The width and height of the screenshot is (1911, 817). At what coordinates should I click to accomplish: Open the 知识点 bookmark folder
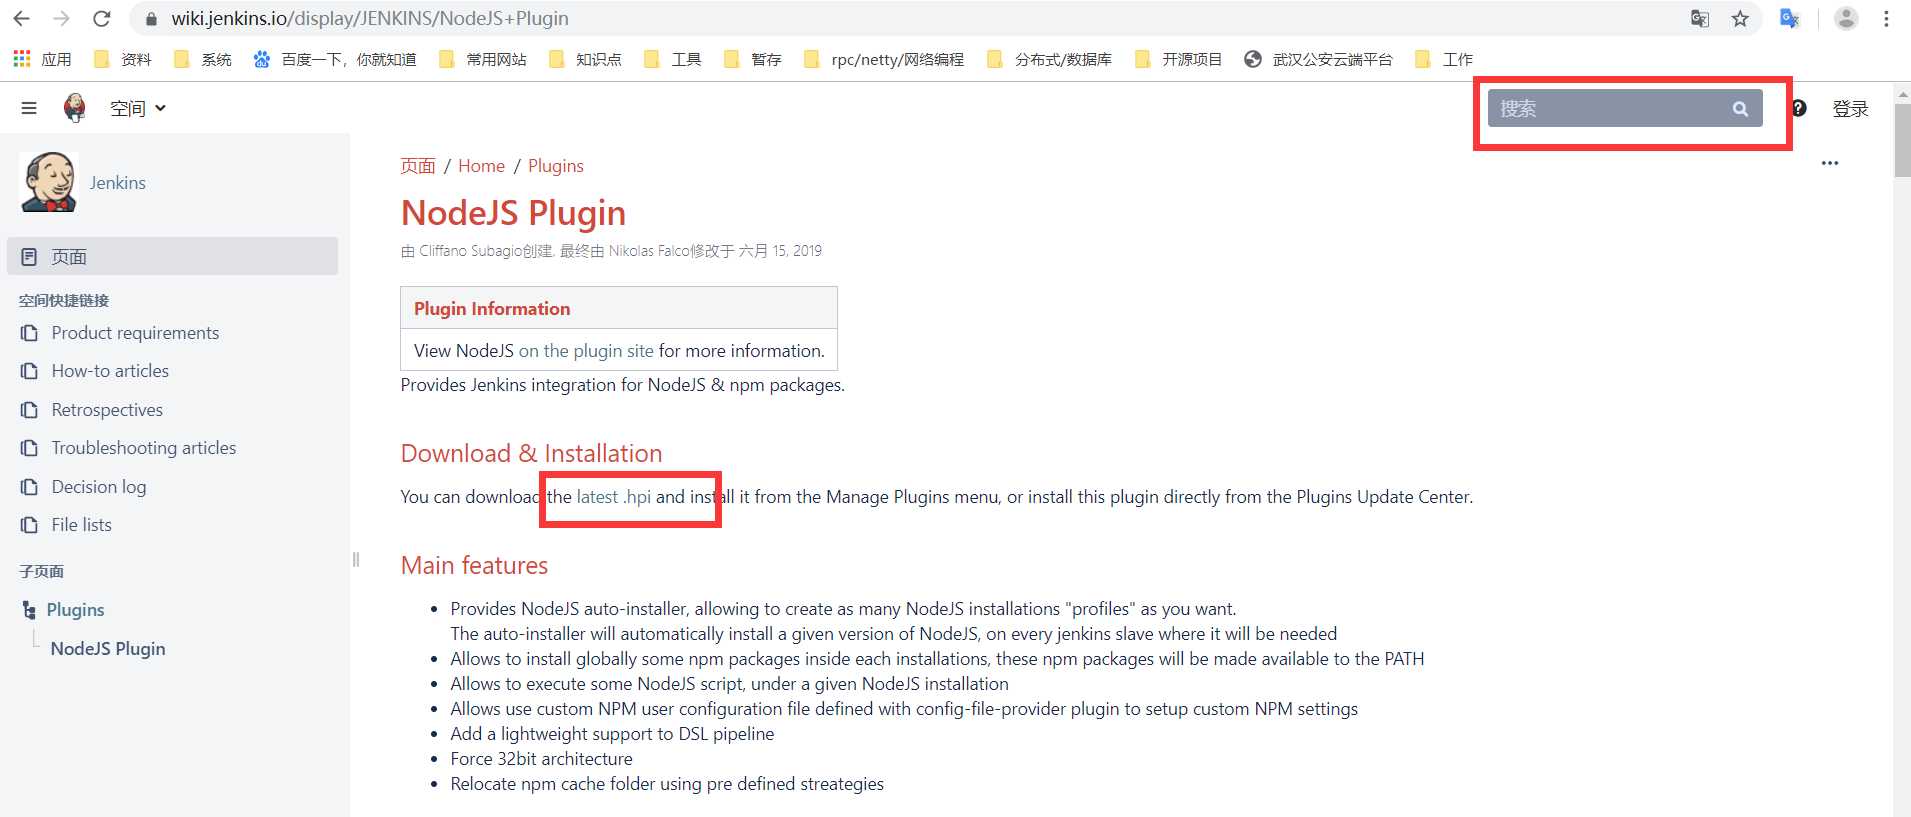585,59
